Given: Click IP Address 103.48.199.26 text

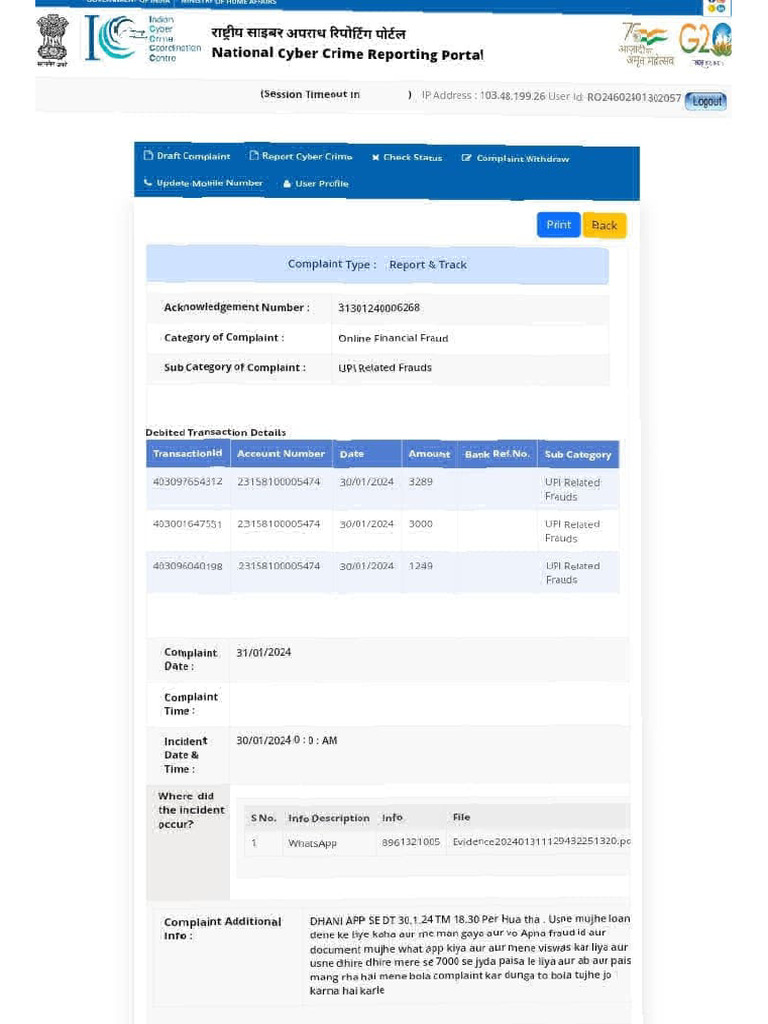Looking at the screenshot, I should coord(483,95).
